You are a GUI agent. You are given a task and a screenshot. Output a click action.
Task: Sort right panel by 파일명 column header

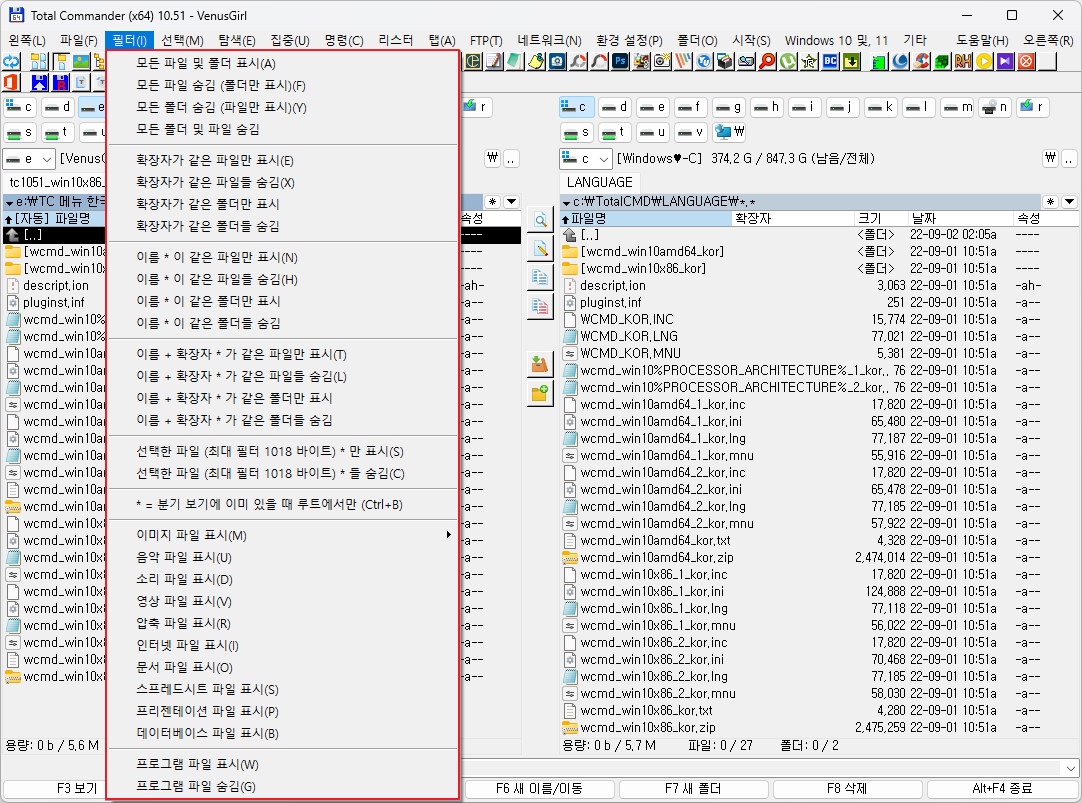(645, 218)
